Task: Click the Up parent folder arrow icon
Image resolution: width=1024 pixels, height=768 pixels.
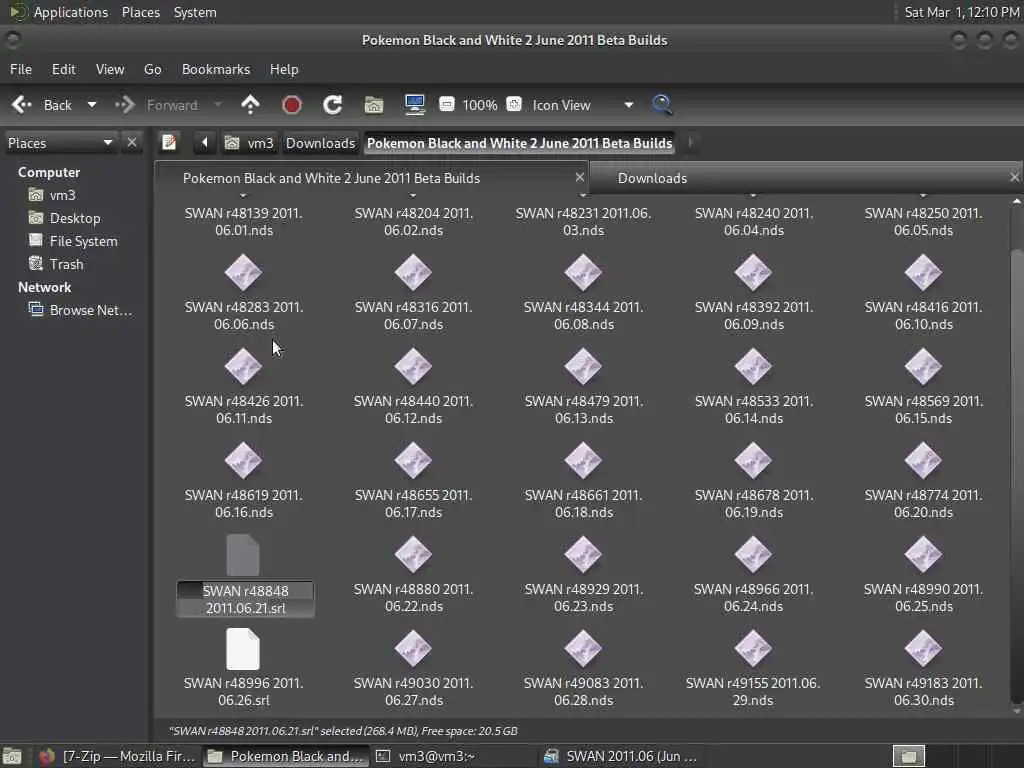Action: [x=250, y=105]
